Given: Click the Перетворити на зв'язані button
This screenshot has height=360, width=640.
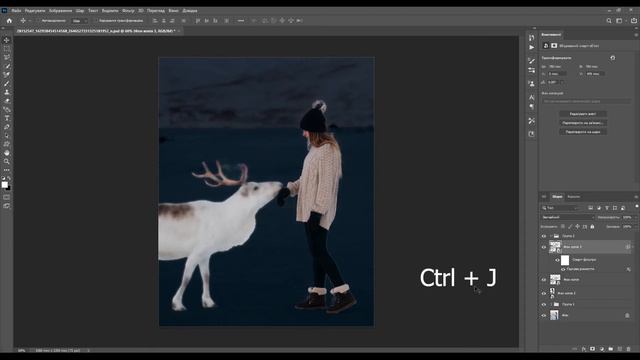Looking at the screenshot, I should pyautogui.click(x=583, y=123).
